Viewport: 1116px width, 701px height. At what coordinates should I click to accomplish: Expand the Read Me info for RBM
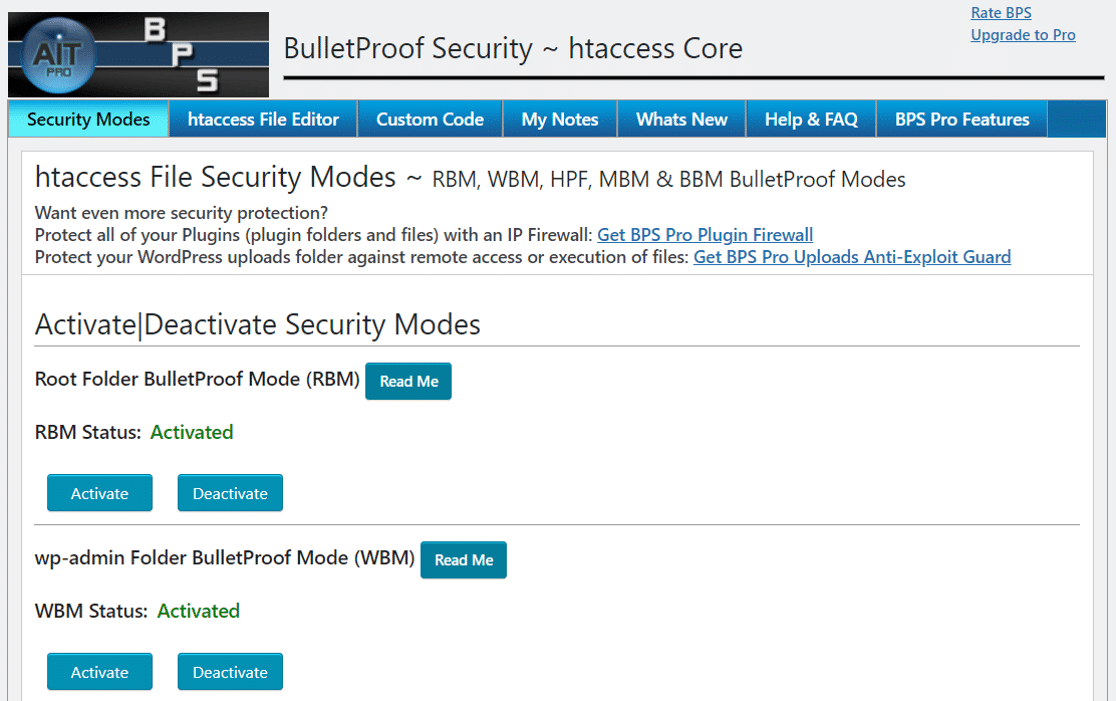tap(408, 381)
